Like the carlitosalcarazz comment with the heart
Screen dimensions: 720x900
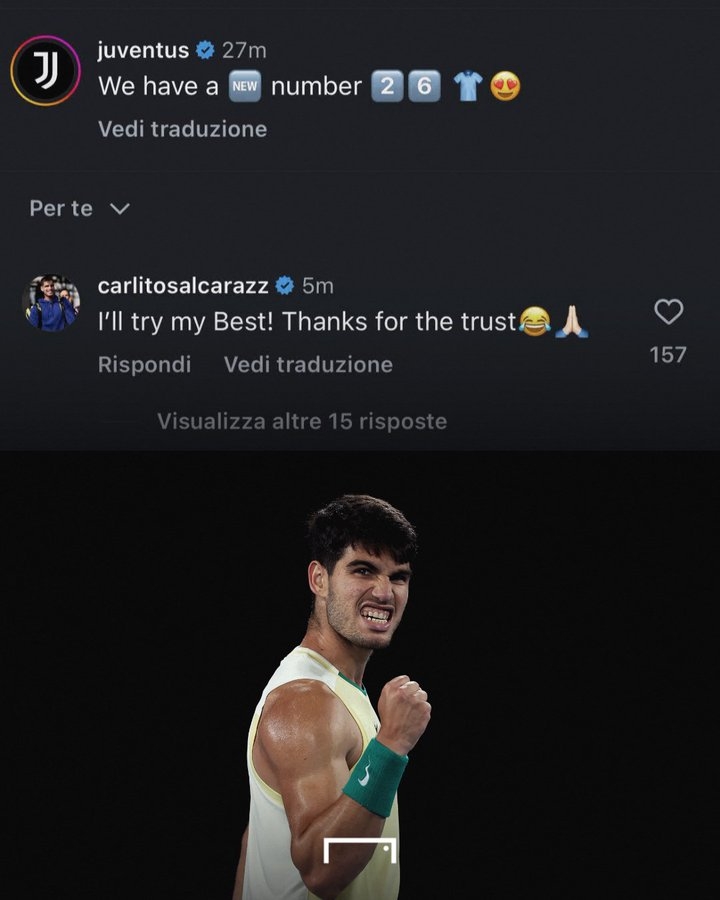coord(669,312)
